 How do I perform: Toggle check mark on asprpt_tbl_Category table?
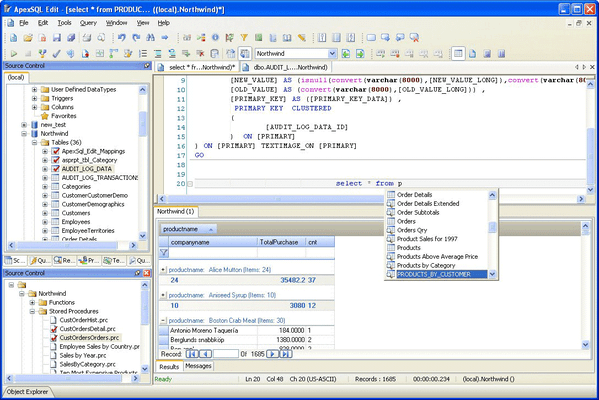[55, 160]
